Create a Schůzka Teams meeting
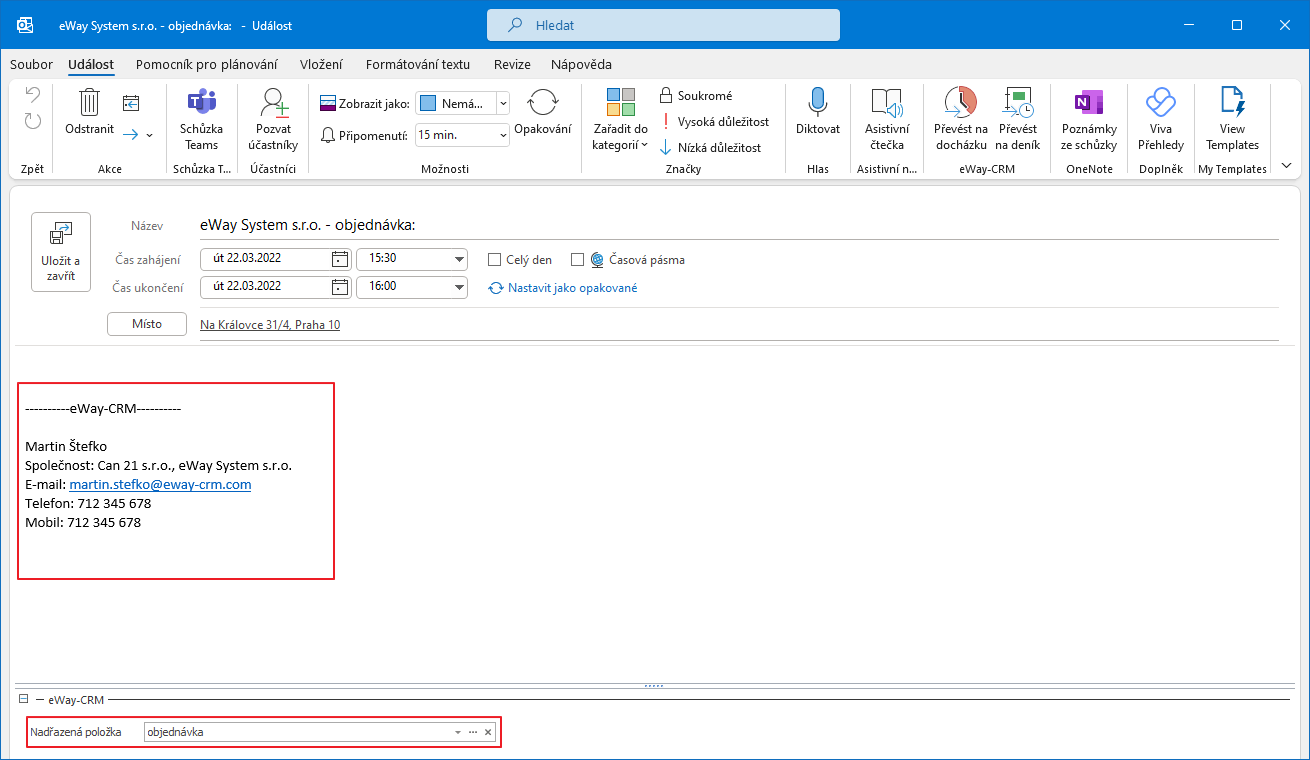Image resolution: width=1310 pixels, height=760 pixels. point(201,119)
